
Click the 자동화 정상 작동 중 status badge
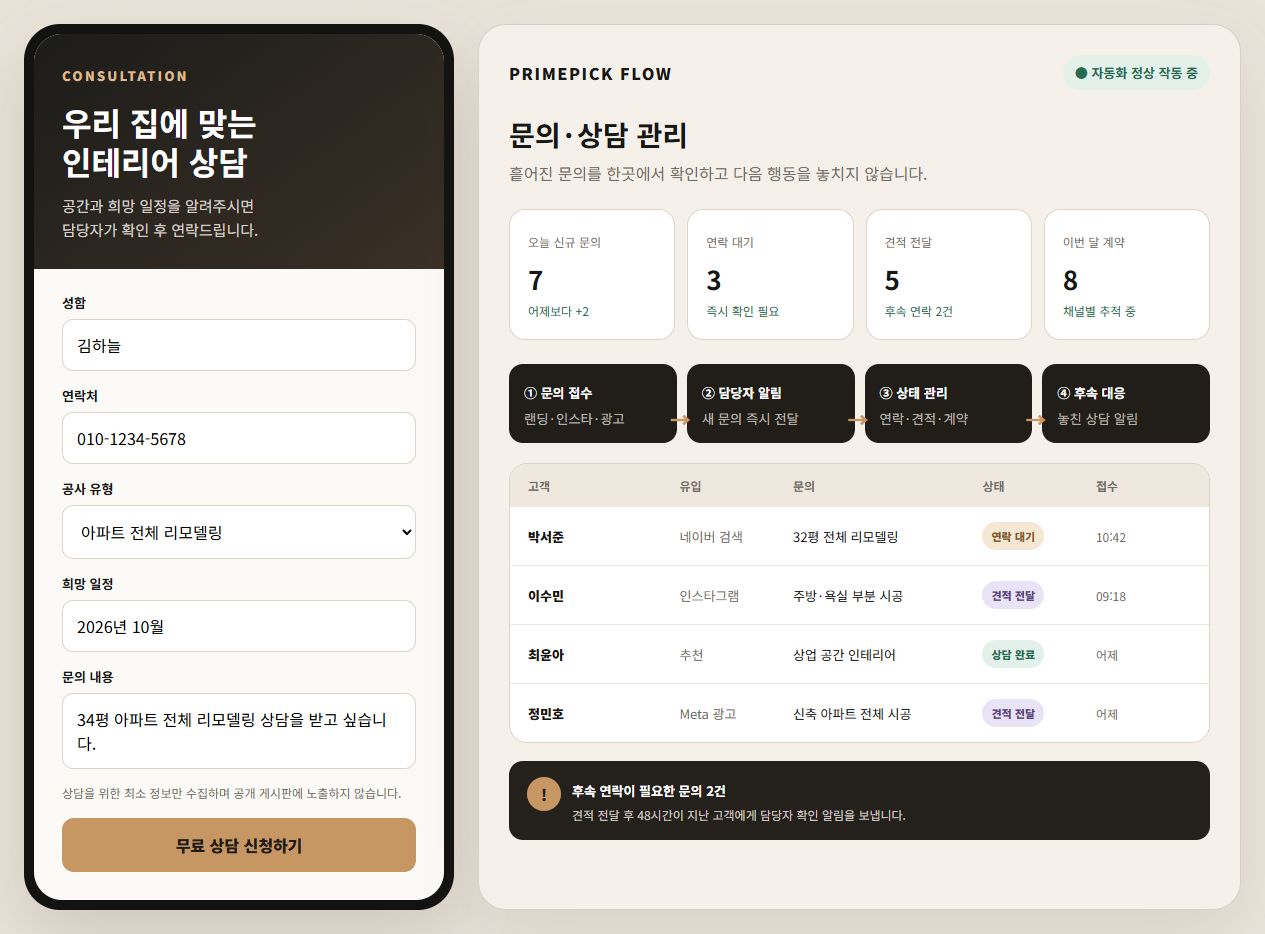(1136, 73)
